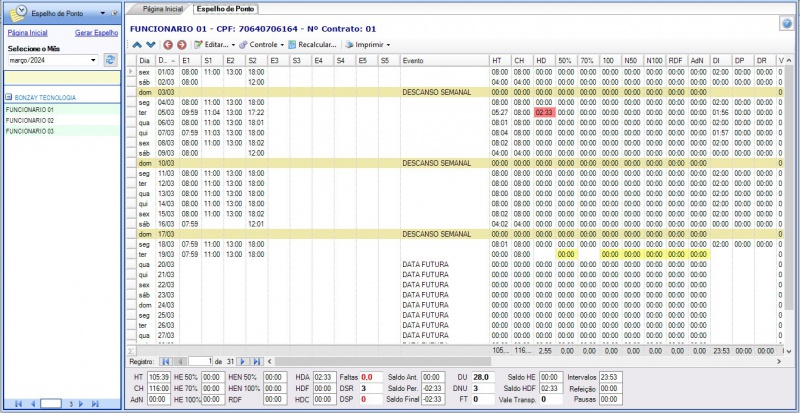This screenshot has width=800, height=413.
Task: Go to previous employee with red left arrow
Action: [x=167, y=45]
